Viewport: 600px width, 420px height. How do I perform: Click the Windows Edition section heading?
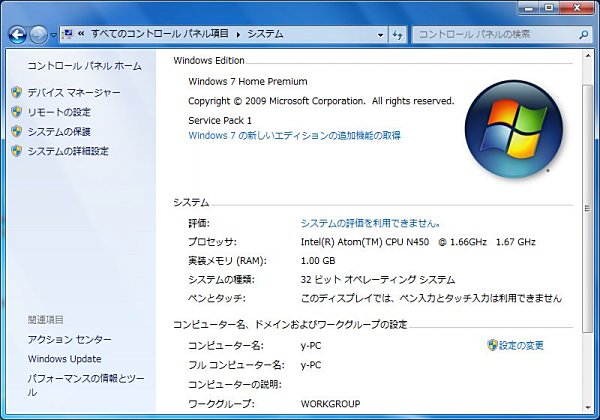(209, 60)
